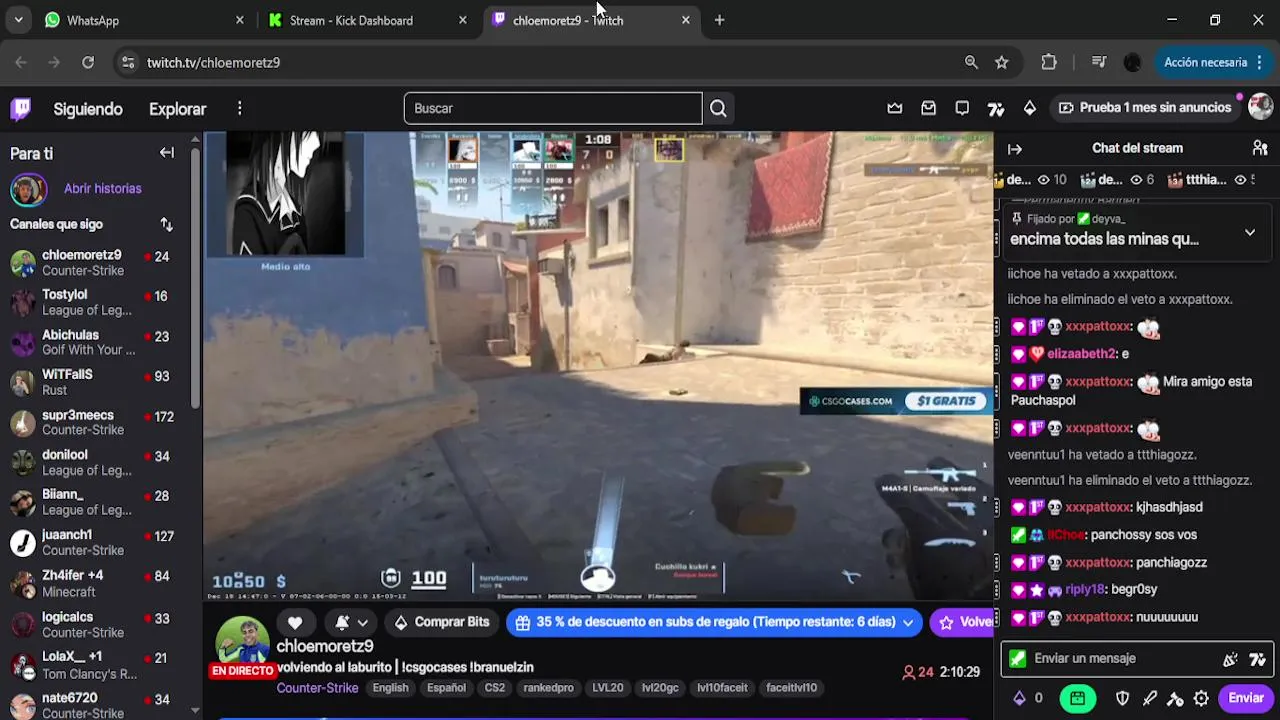
Task: Open the browser zoom magnifier icon
Action: [x=971, y=62]
